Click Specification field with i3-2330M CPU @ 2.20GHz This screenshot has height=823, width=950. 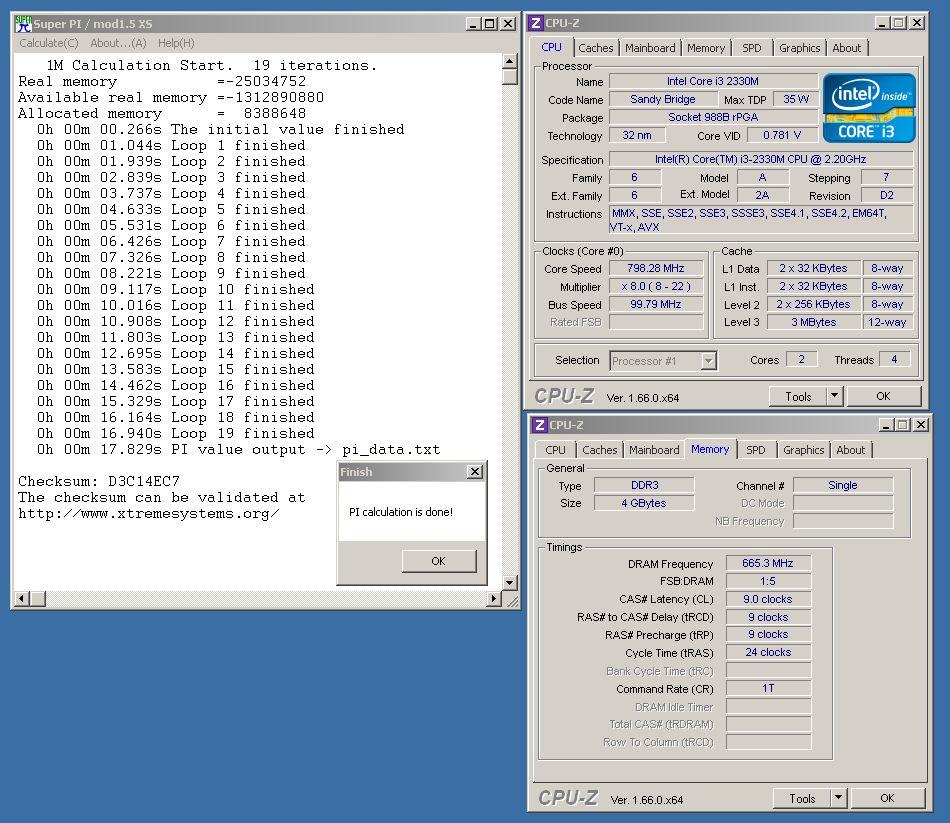point(761,159)
